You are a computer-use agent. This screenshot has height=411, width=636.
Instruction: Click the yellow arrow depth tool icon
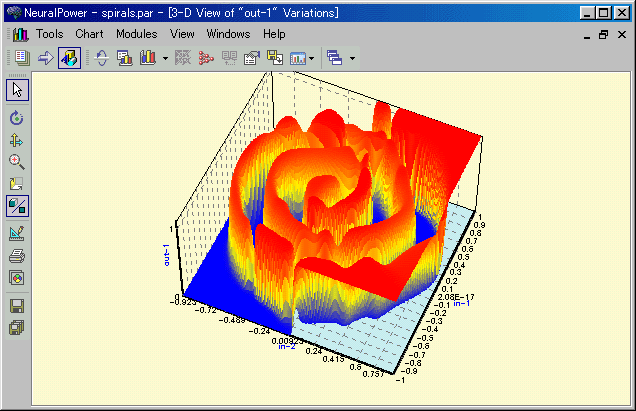(x=17, y=184)
